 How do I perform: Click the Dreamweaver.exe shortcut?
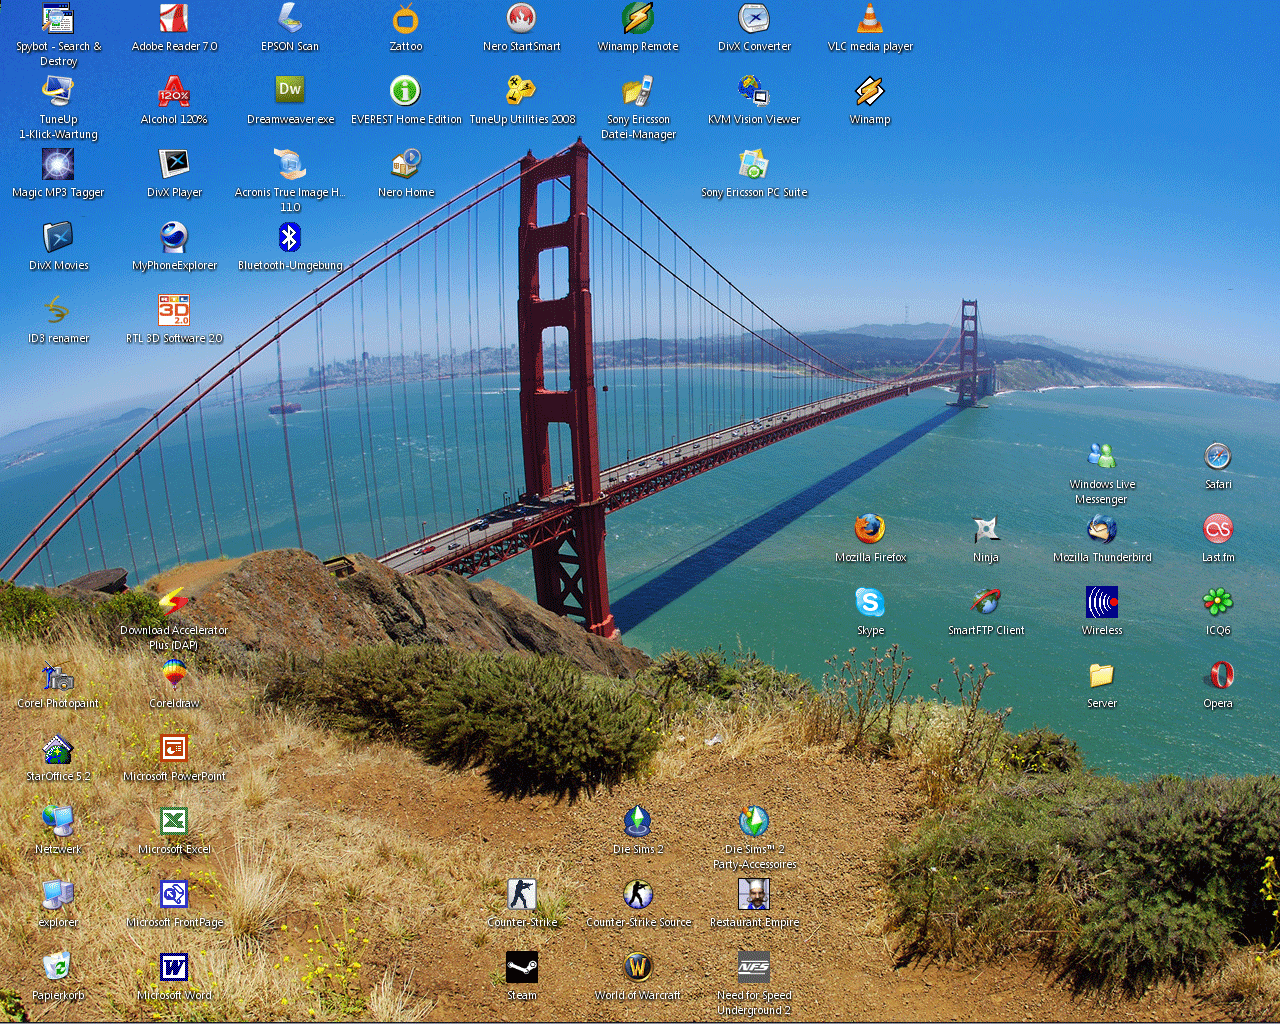[290, 92]
